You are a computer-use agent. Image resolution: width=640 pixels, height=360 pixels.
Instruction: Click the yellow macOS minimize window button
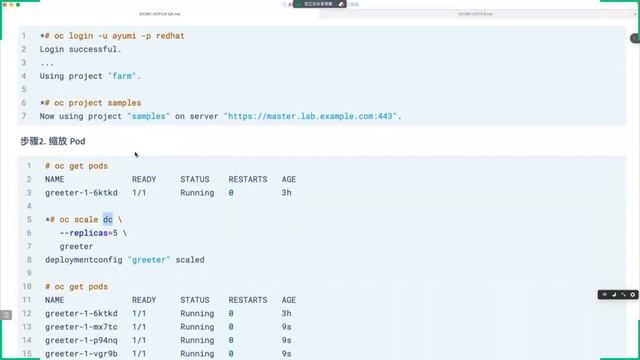point(11,5)
